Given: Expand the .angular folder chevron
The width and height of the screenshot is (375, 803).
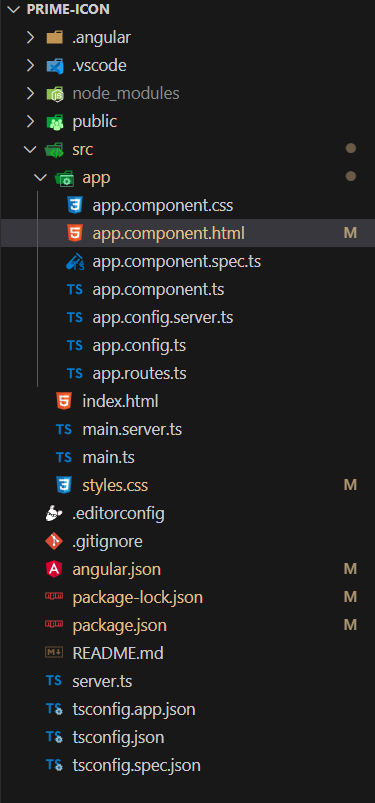Looking at the screenshot, I should (30, 37).
